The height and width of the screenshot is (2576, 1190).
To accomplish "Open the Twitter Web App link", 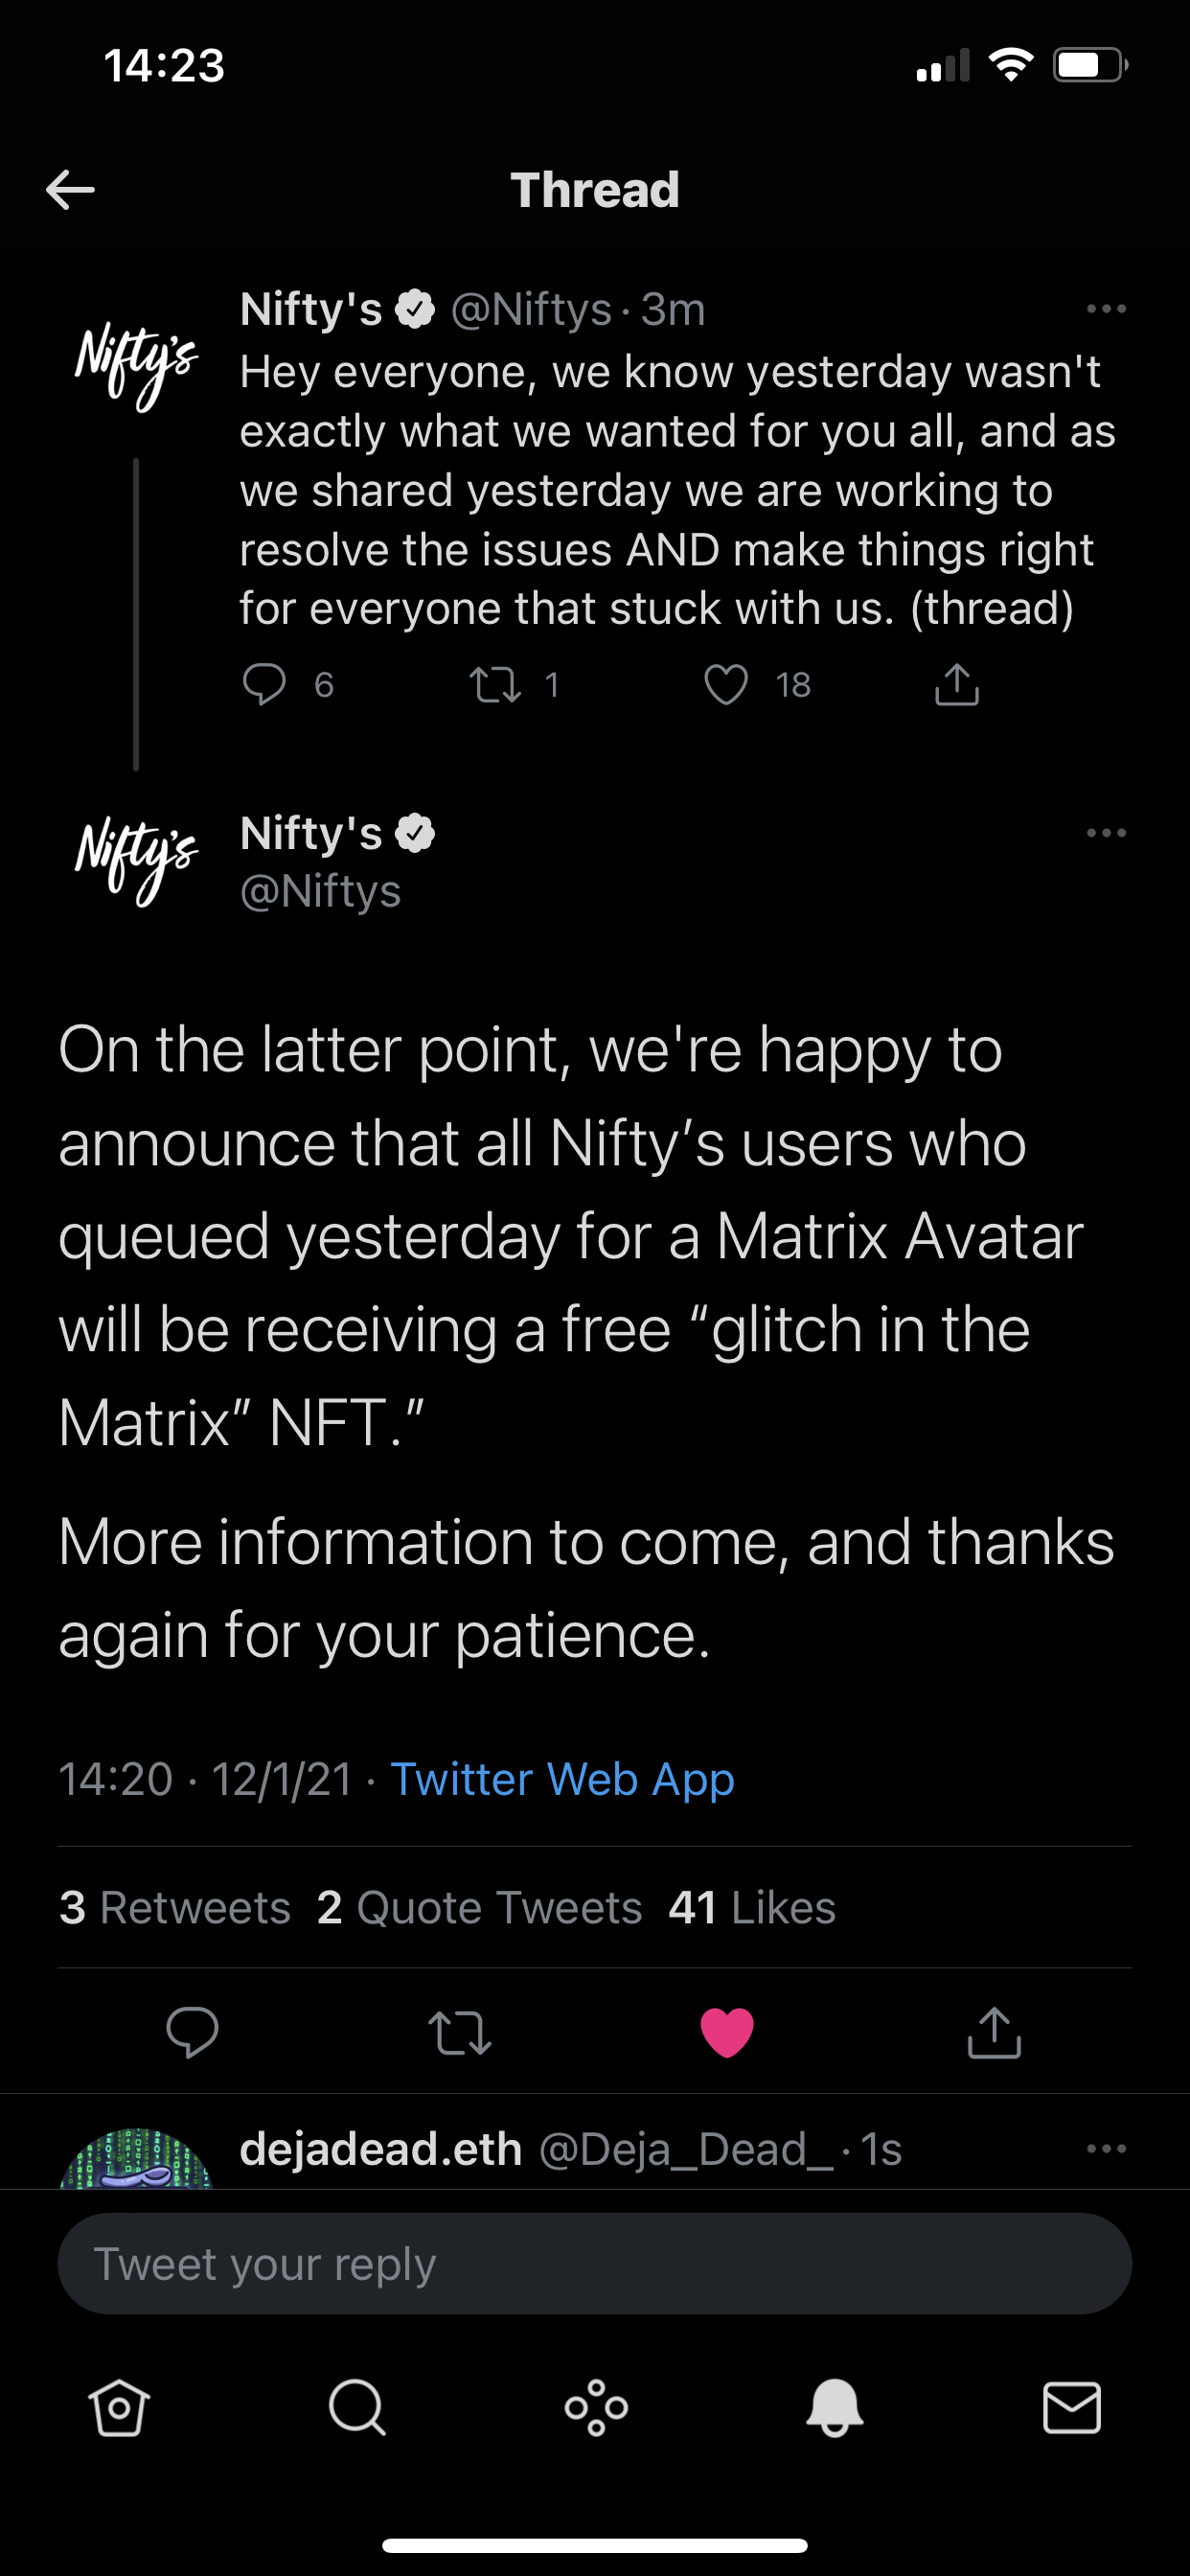I will pyautogui.click(x=562, y=1780).
